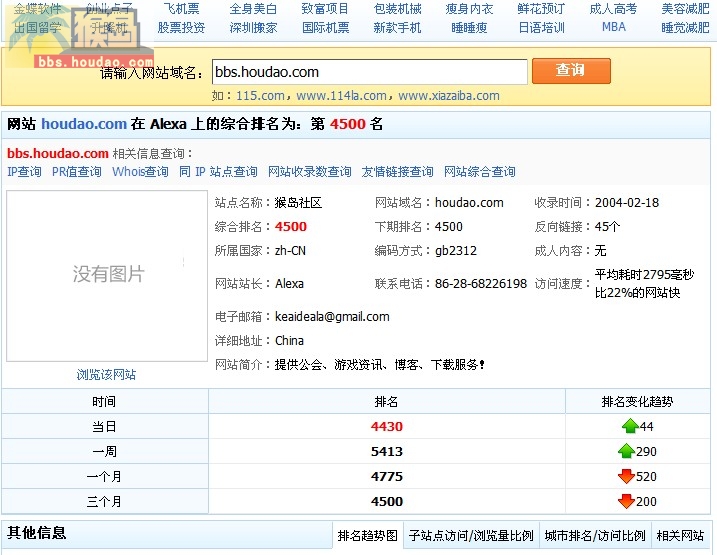Open the 致富项目 ad link
Image resolution: width=717 pixels, height=555 pixels.
(325, 9)
